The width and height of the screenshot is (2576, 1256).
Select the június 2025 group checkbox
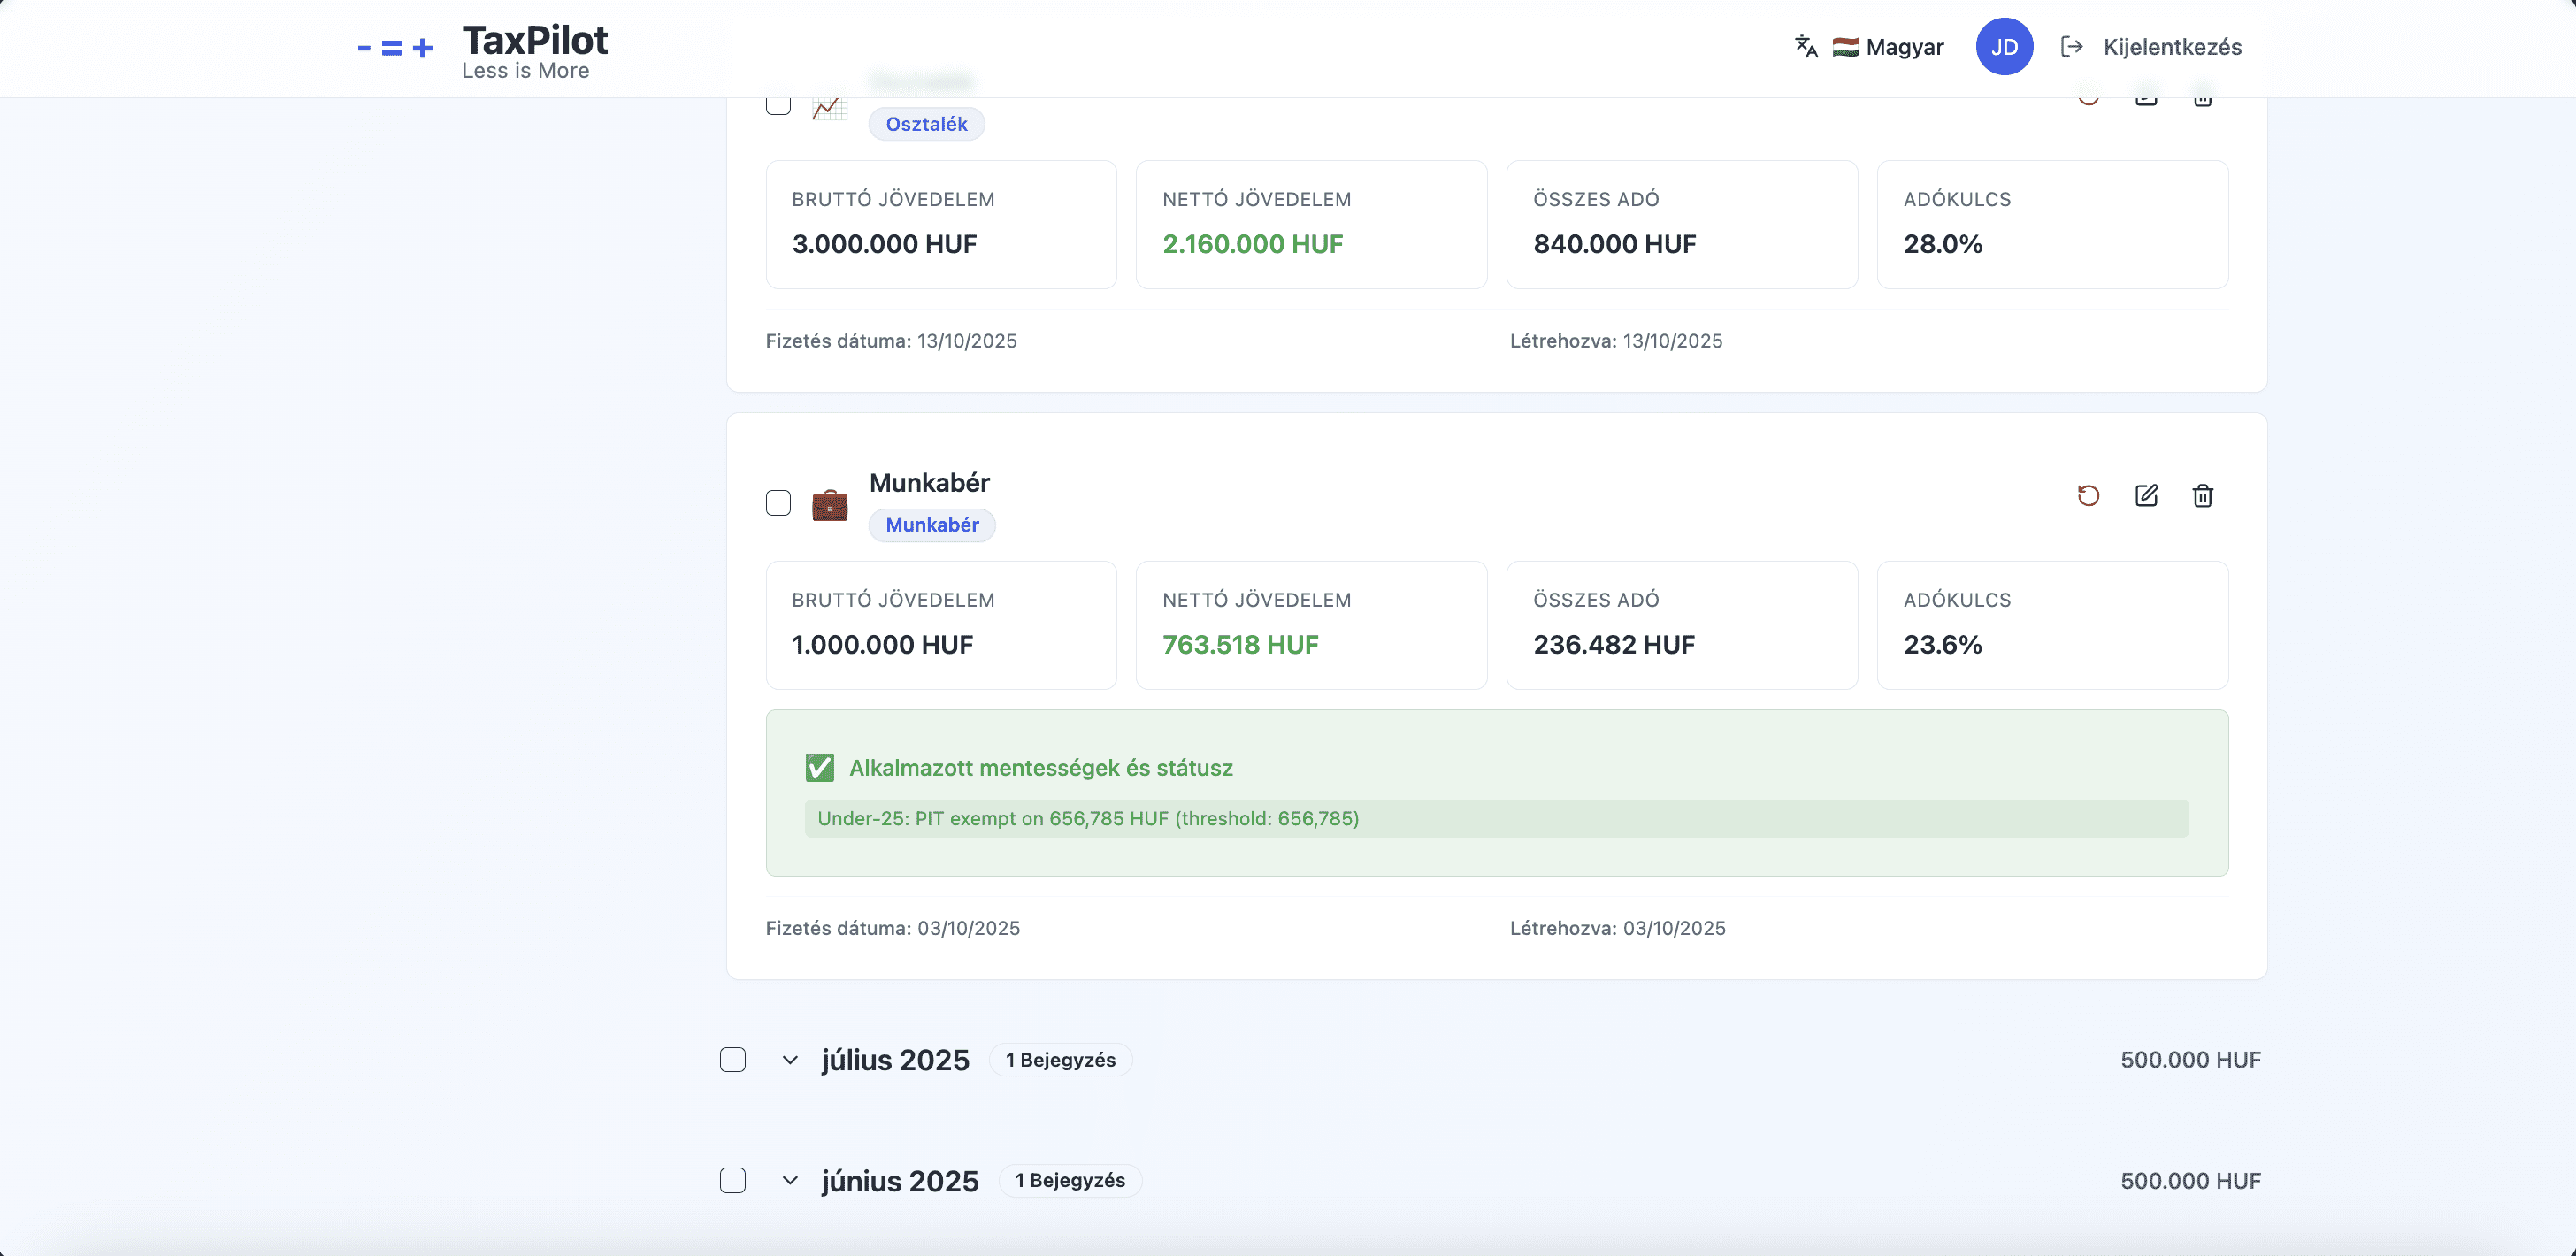pyautogui.click(x=733, y=1181)
